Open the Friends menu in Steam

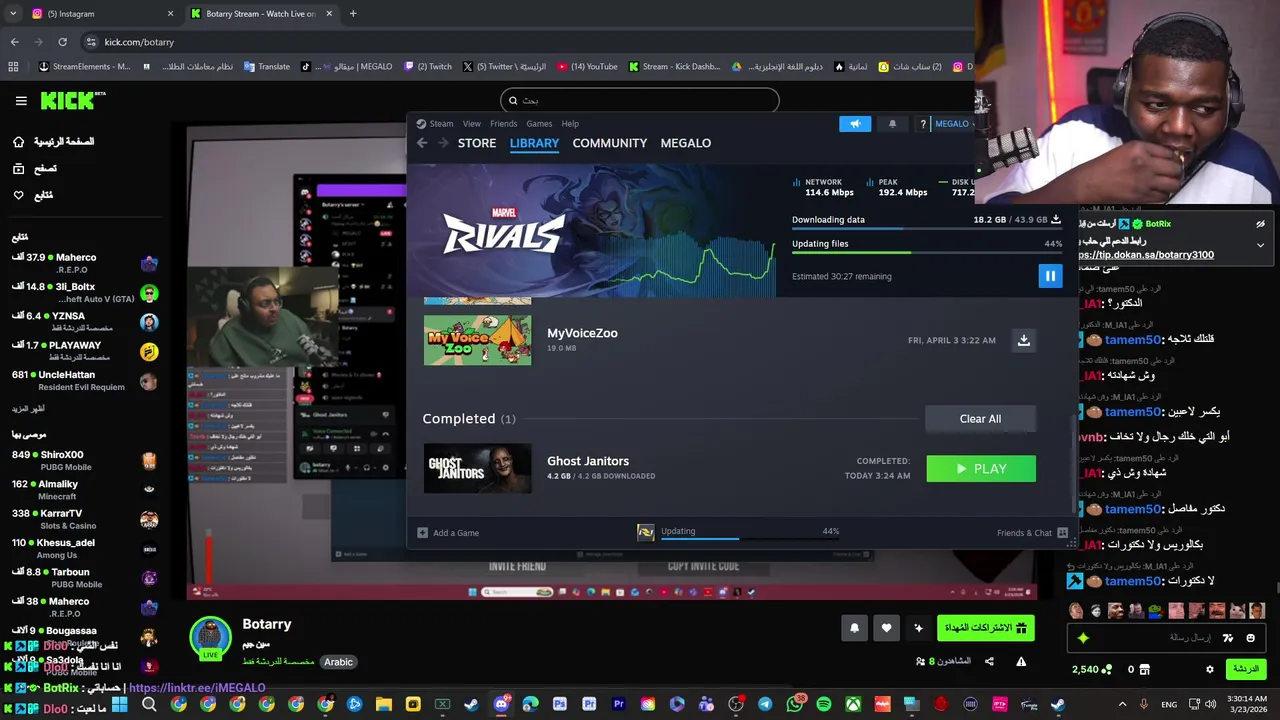coord(504,124)
